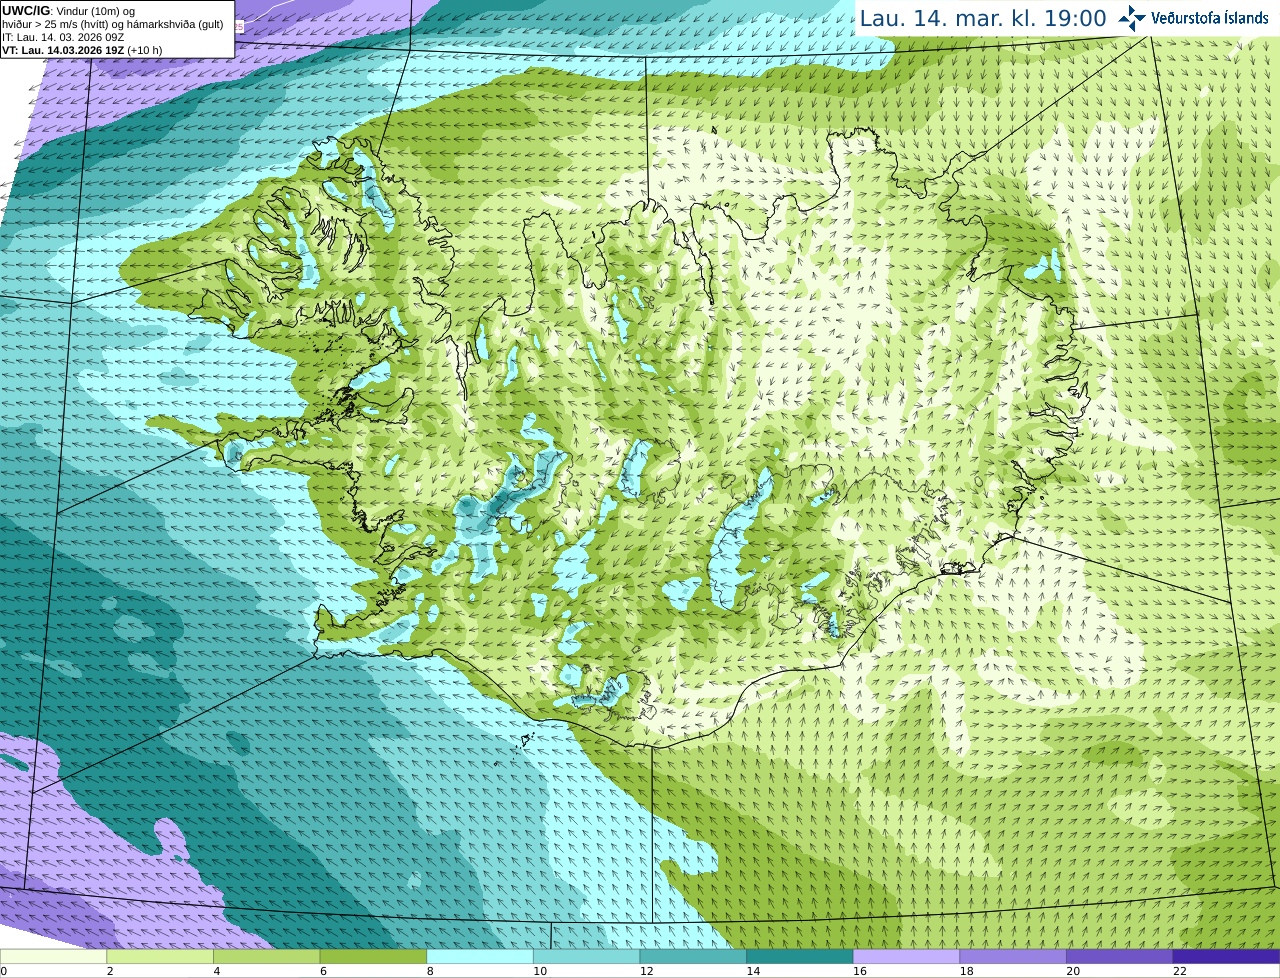
Task: Pick the medium purple 18–20 scale swatch
Action: [1013, 957]
